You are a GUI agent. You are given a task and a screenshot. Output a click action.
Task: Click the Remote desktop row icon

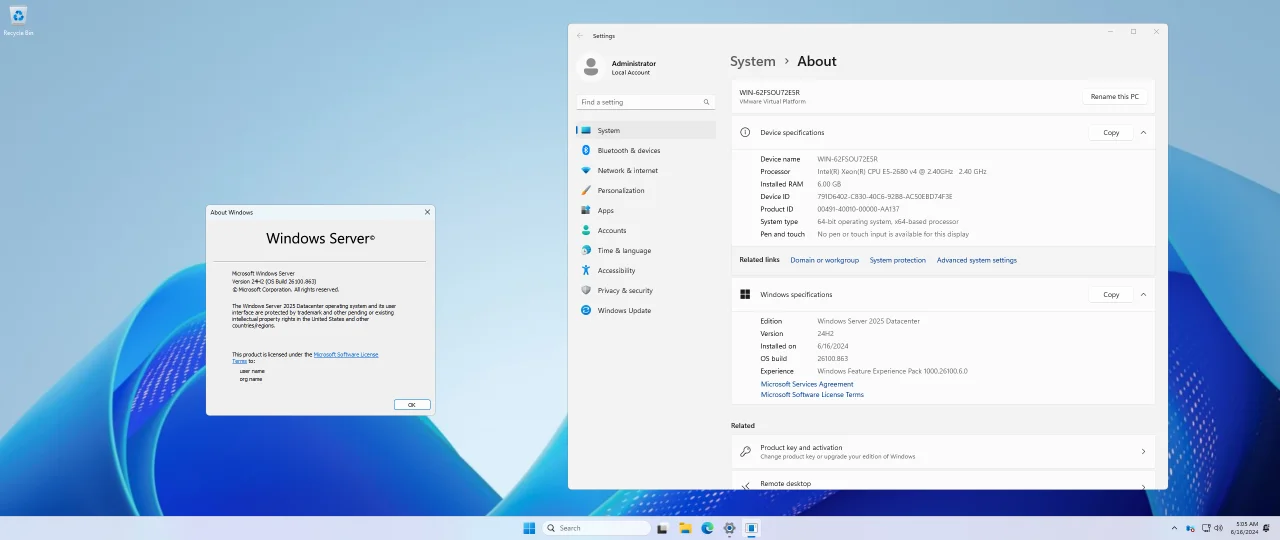click(745, 485)
